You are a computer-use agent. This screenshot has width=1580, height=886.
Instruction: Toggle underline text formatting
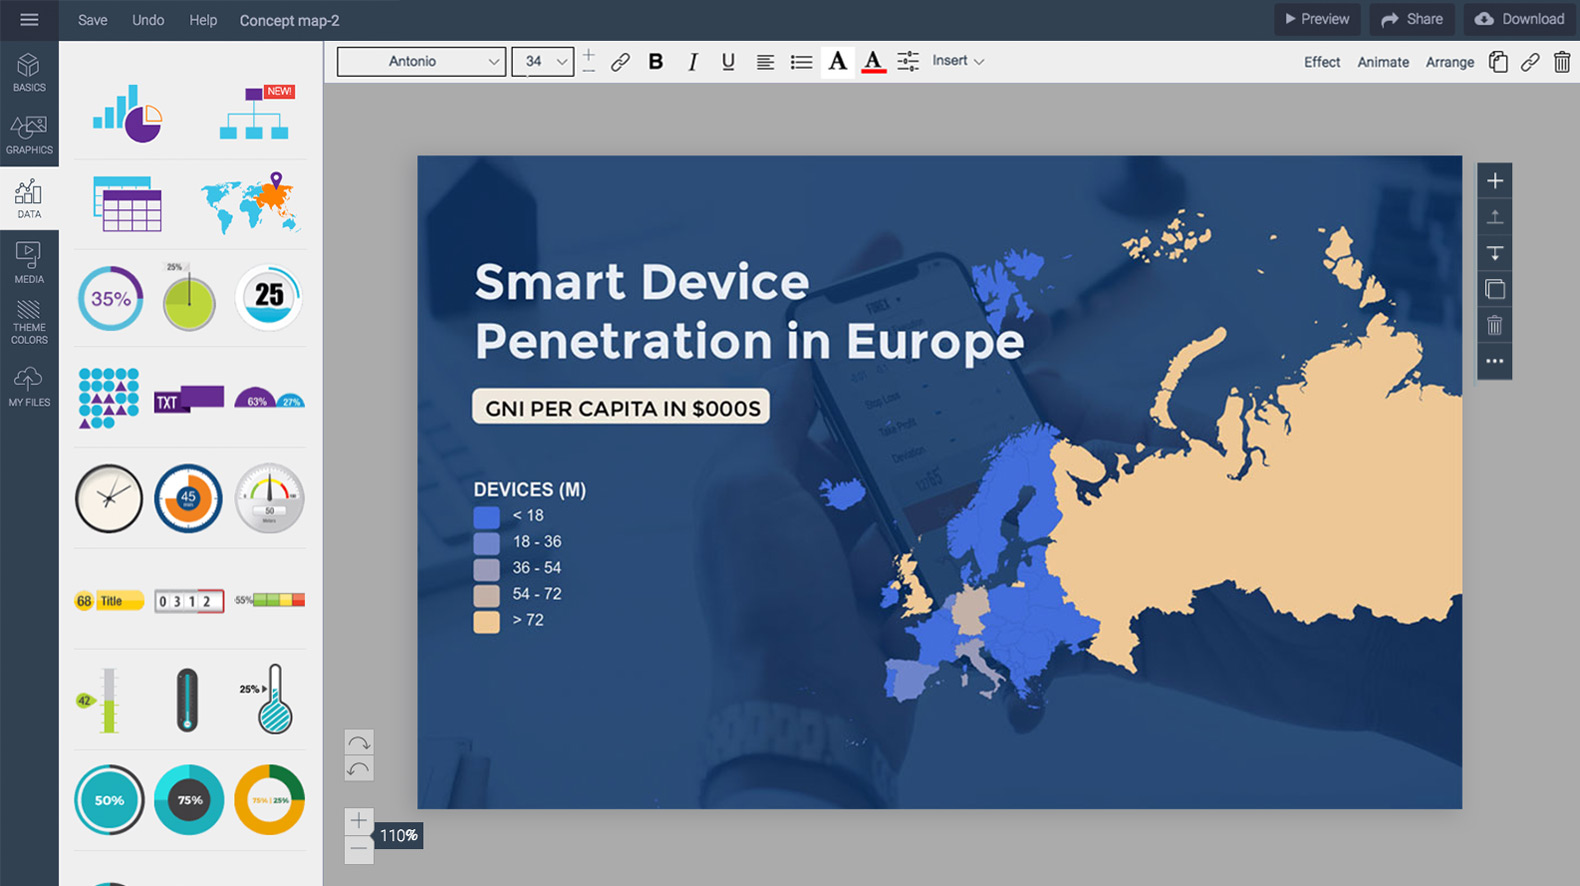tap(728, 62)
